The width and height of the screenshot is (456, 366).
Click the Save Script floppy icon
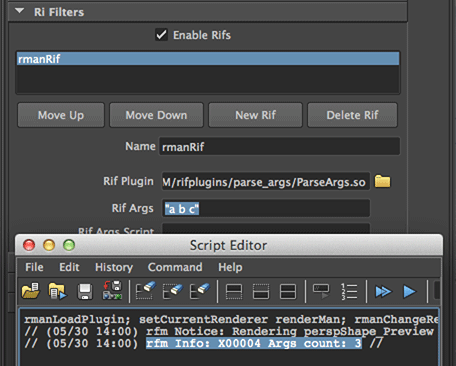85,292
